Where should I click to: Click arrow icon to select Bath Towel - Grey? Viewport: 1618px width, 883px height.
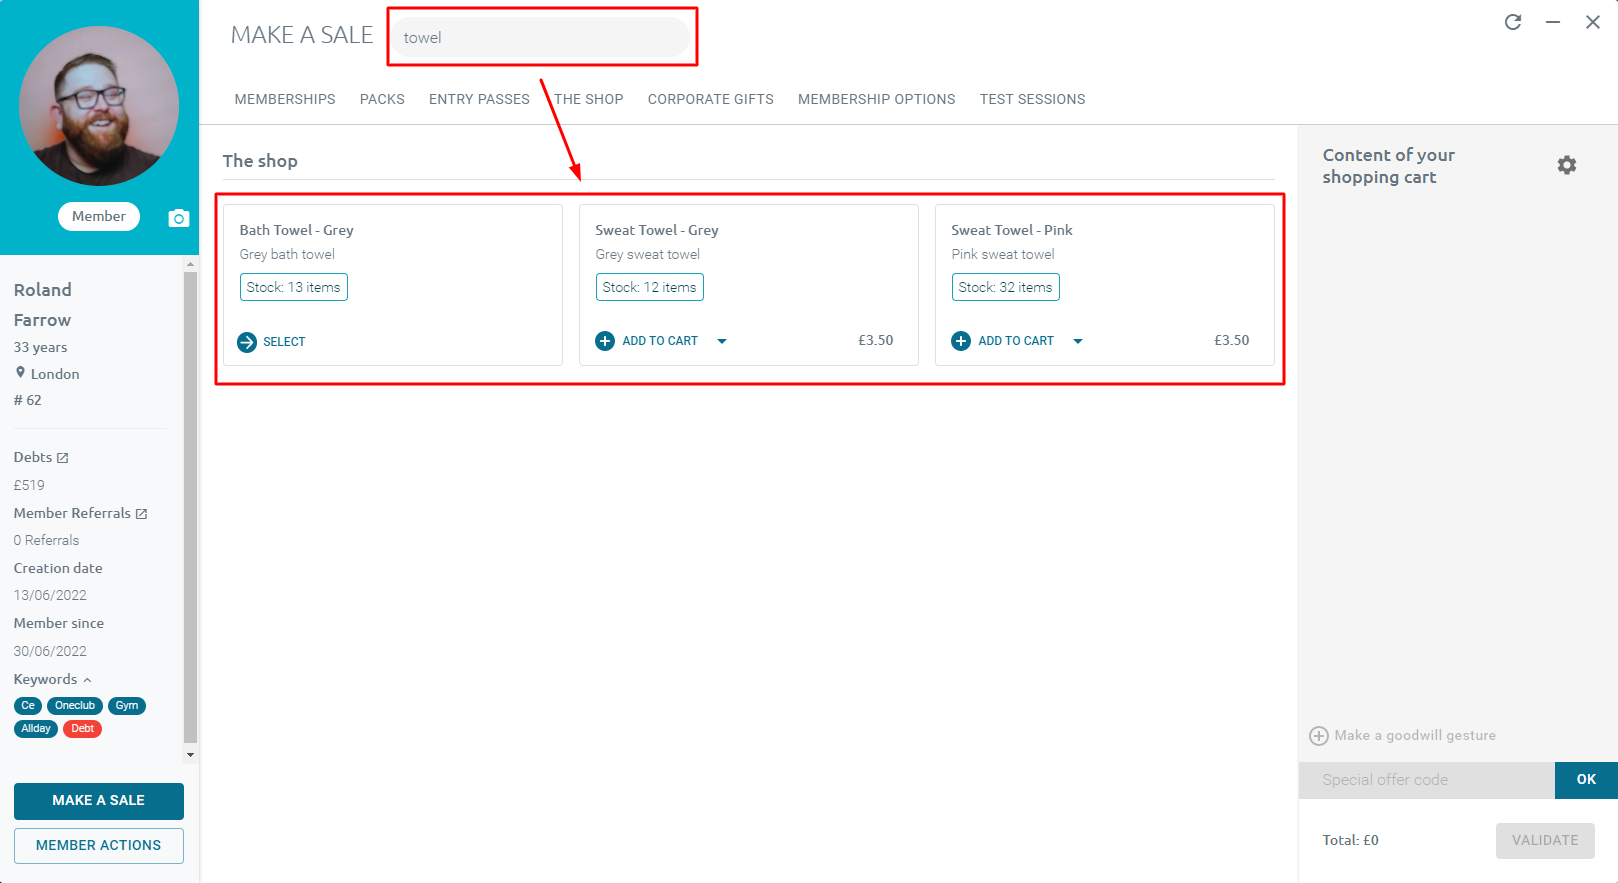[x=247, y=342]
